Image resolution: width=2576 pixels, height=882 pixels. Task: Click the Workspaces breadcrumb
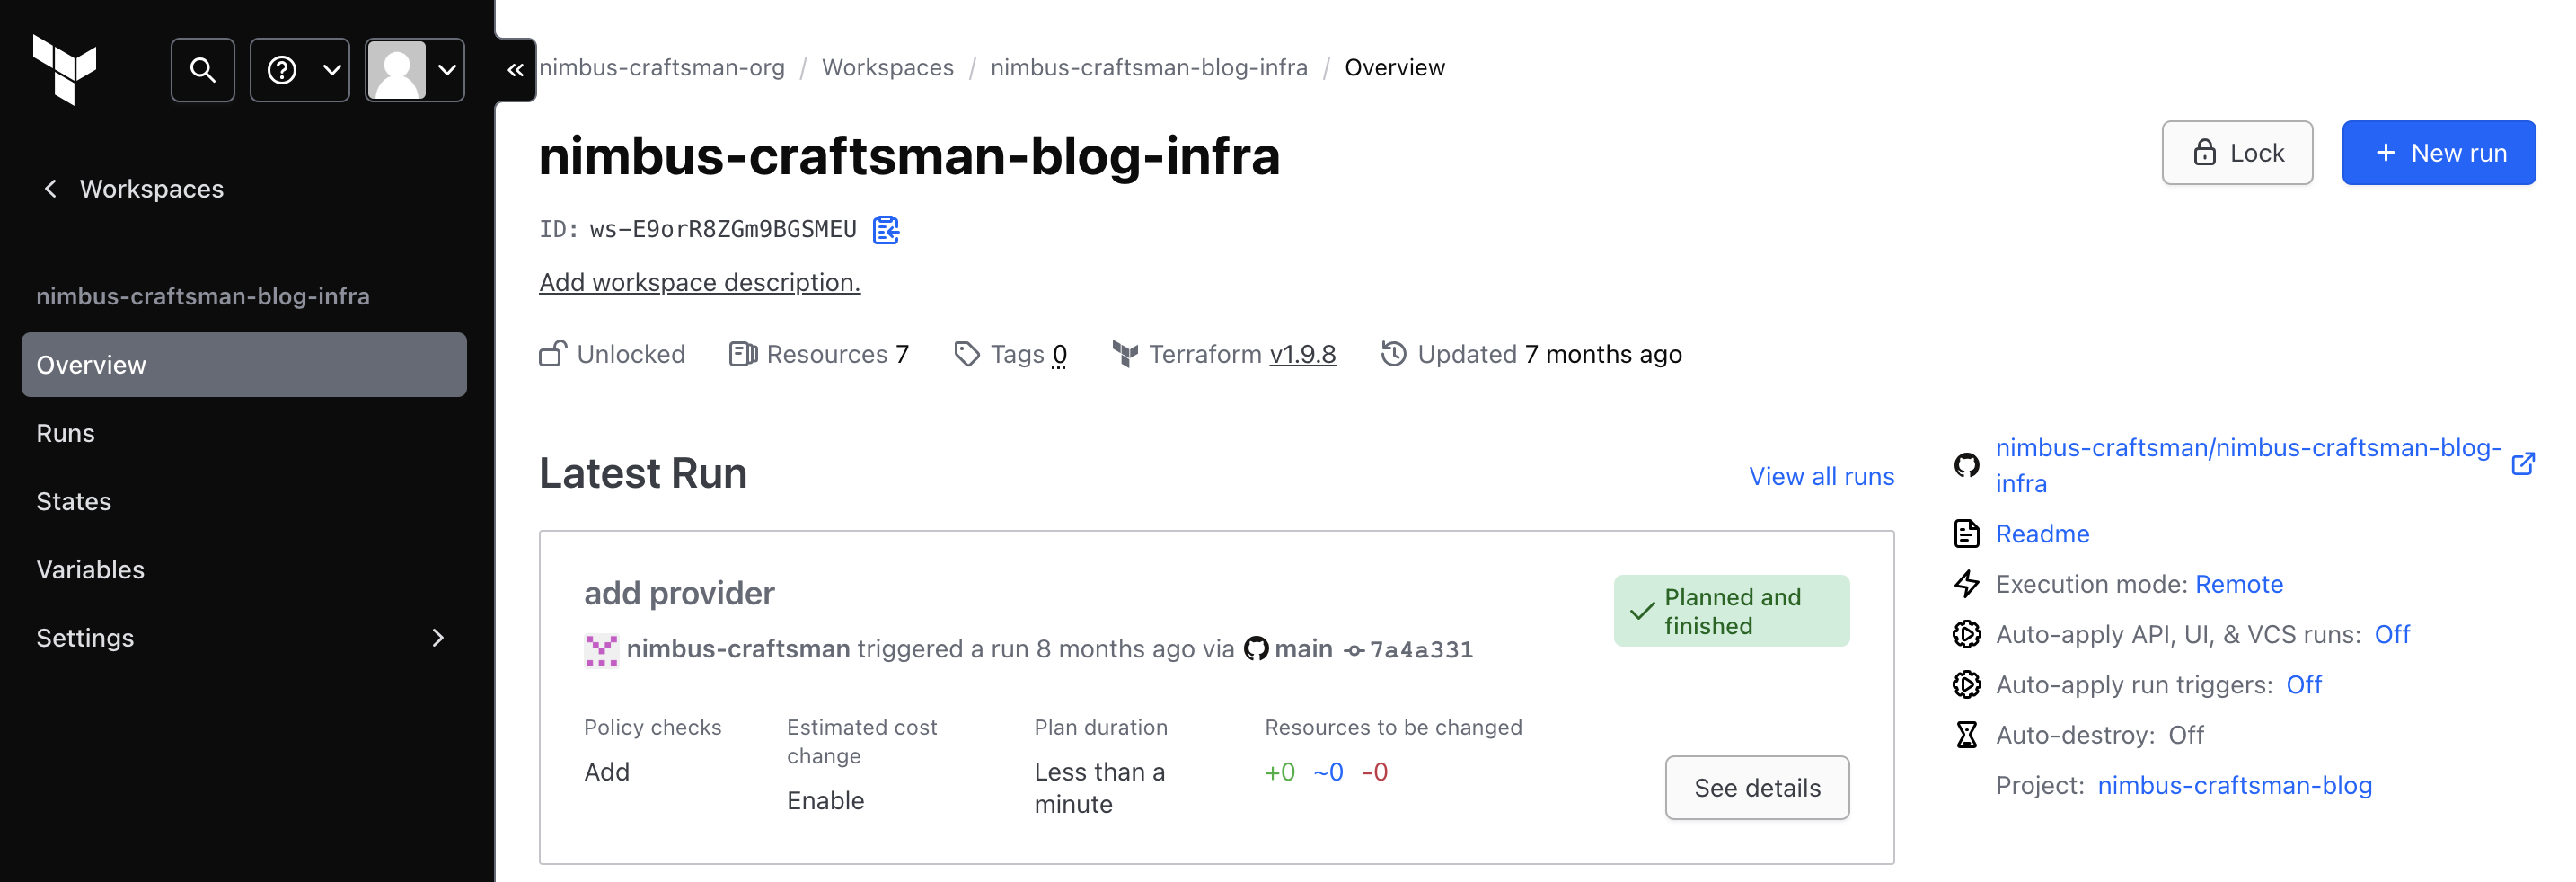(888, 68)
